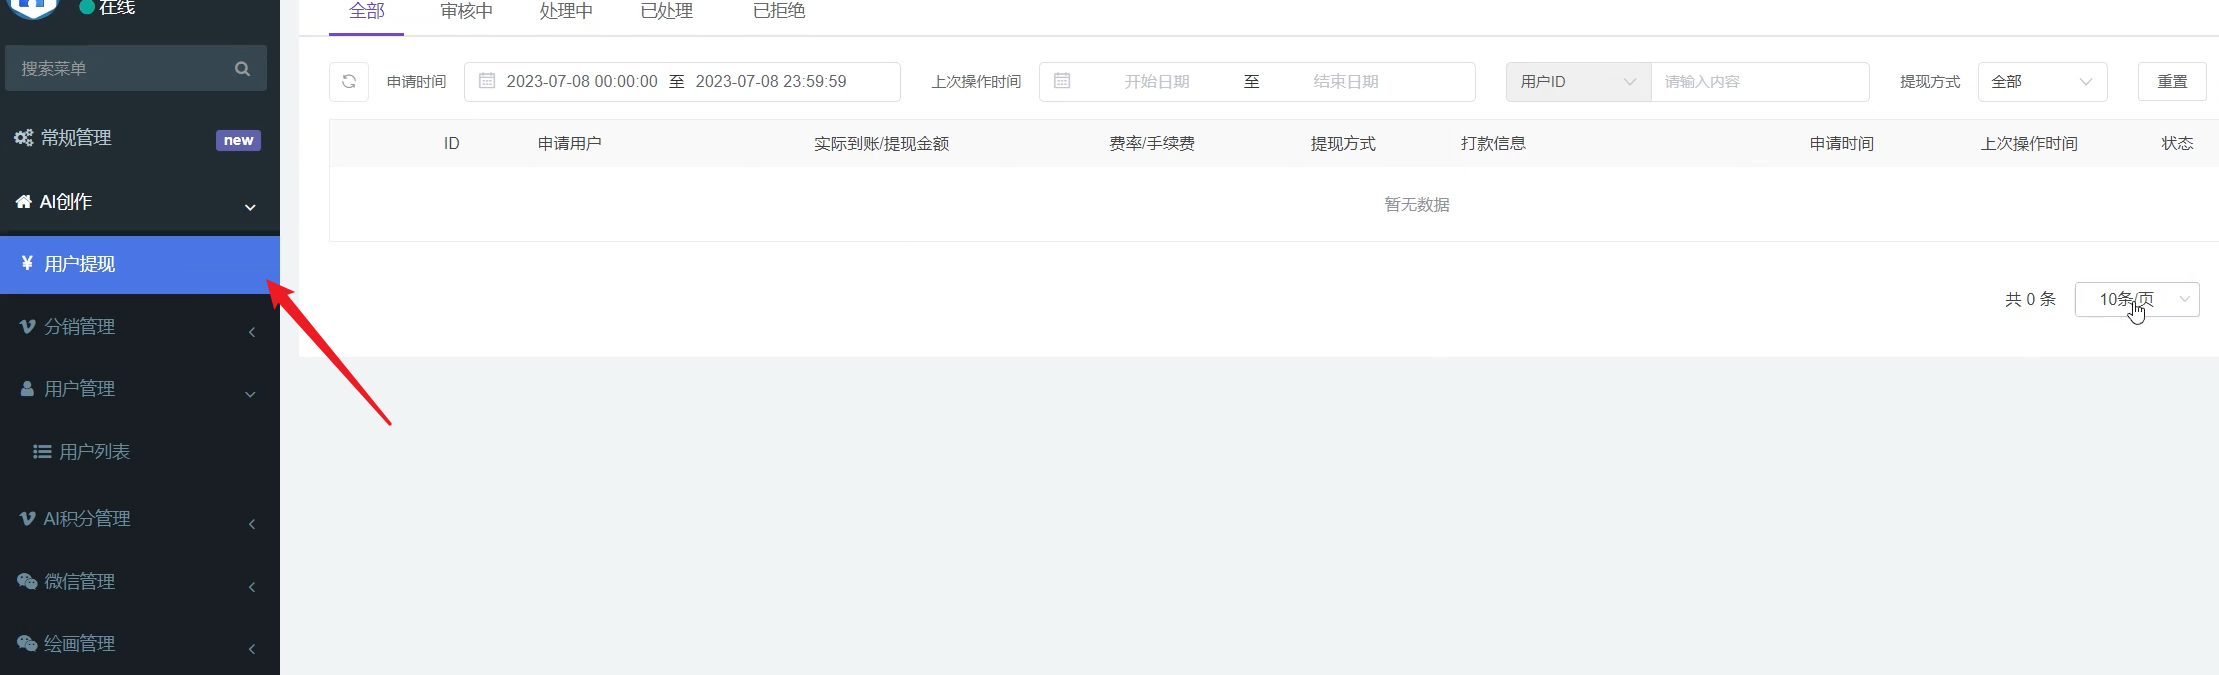
Task: Switch to the 审核中 tab
Action: coord(467,12)
